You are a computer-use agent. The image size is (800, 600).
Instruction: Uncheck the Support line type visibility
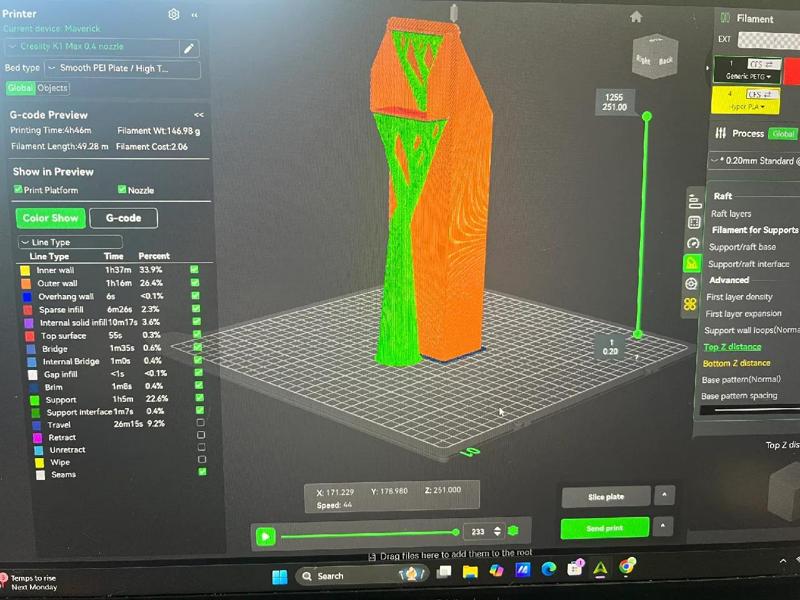(x=199, y=397)
